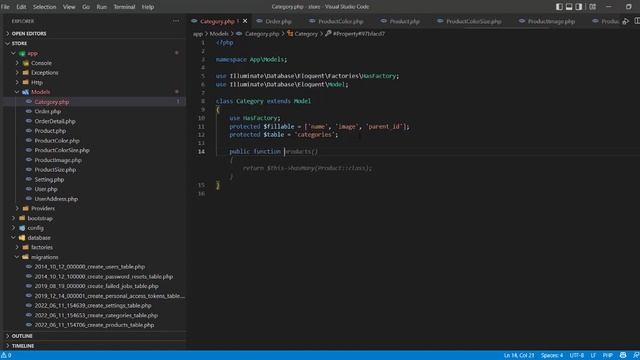Open the Help menu
The image size is (640, 360).
148,7
